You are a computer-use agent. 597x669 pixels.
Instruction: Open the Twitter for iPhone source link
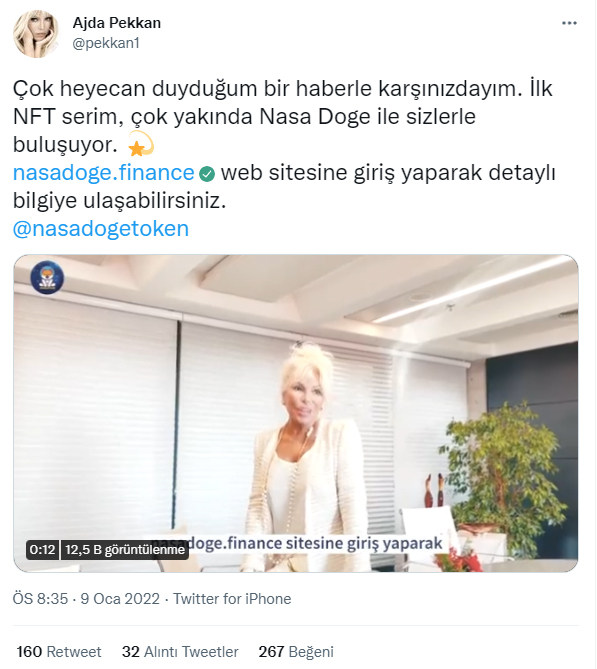(232, 599)
